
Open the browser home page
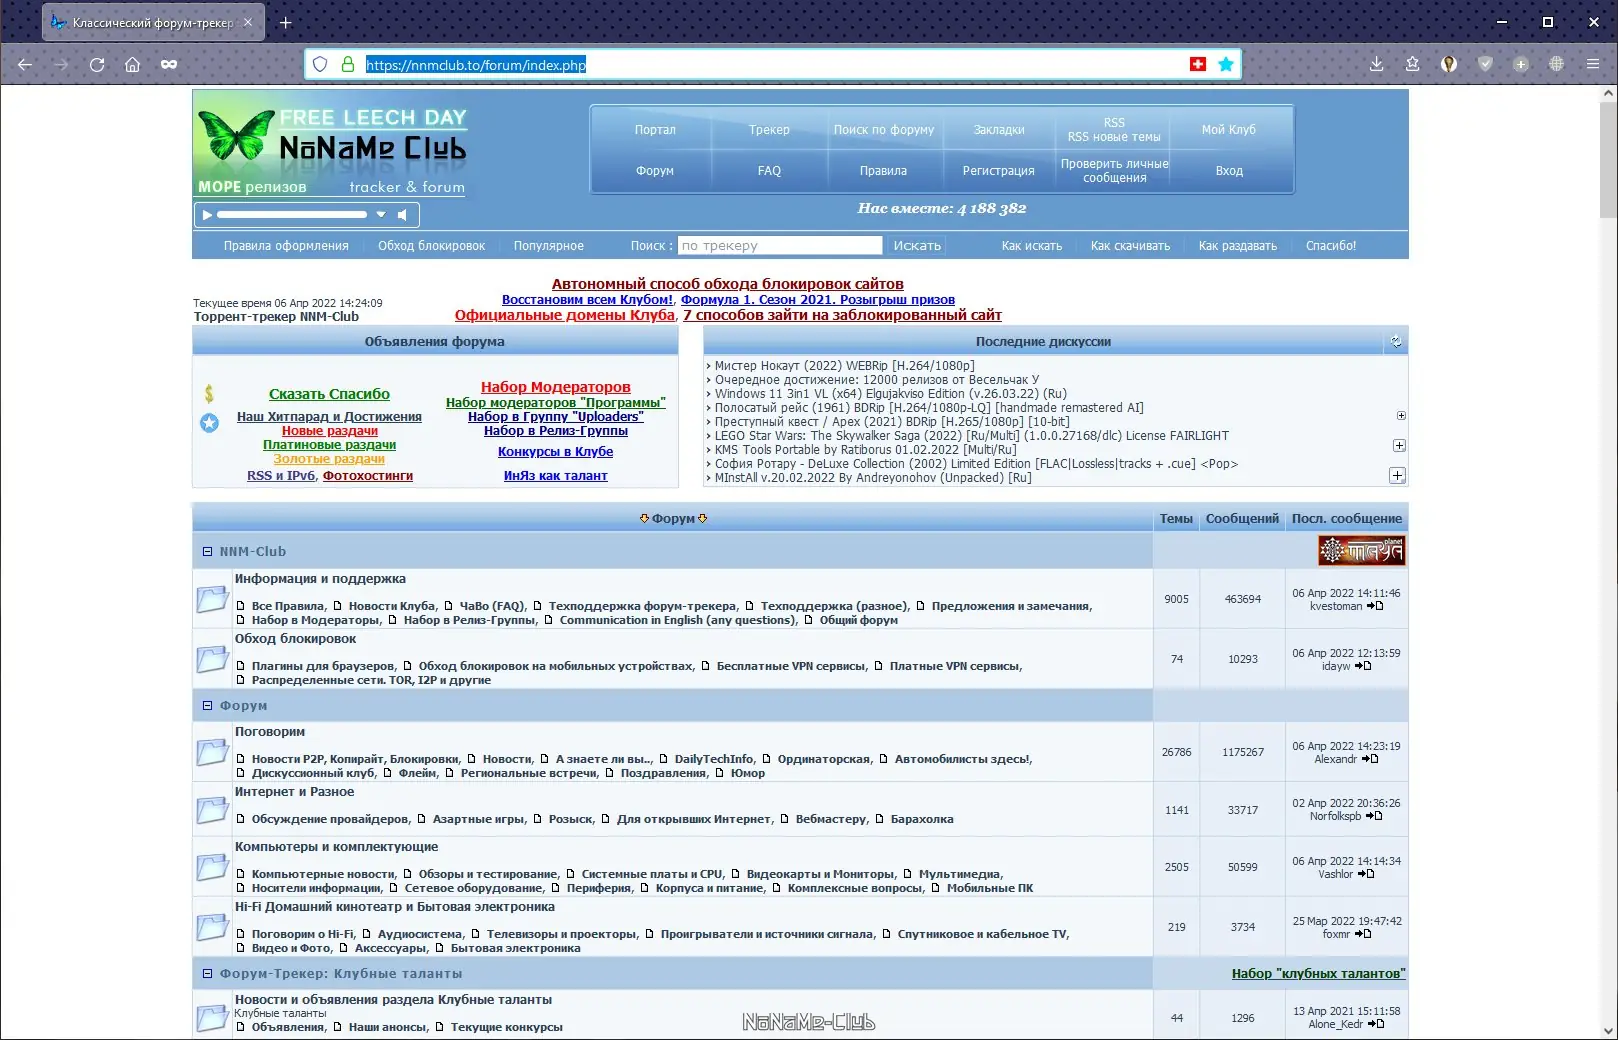click(132, 64)
